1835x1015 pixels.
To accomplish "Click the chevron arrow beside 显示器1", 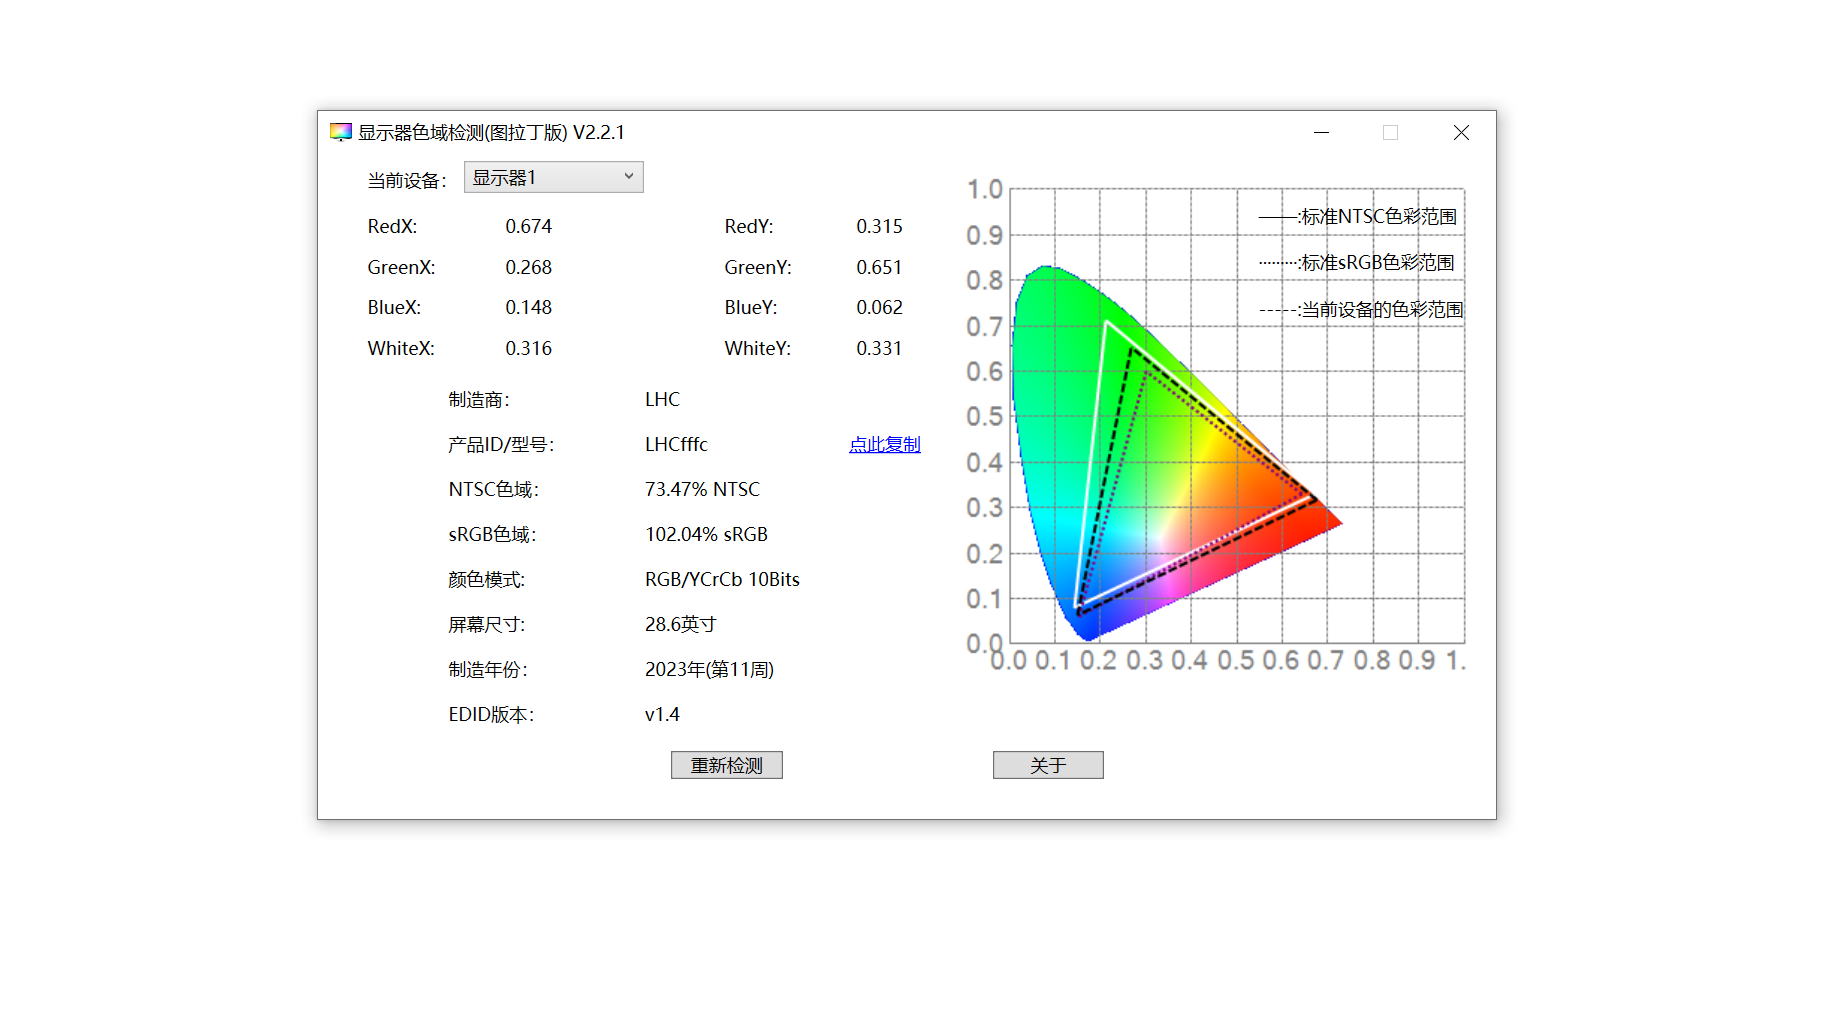I will pyautogui.click(x=628, y=177).
